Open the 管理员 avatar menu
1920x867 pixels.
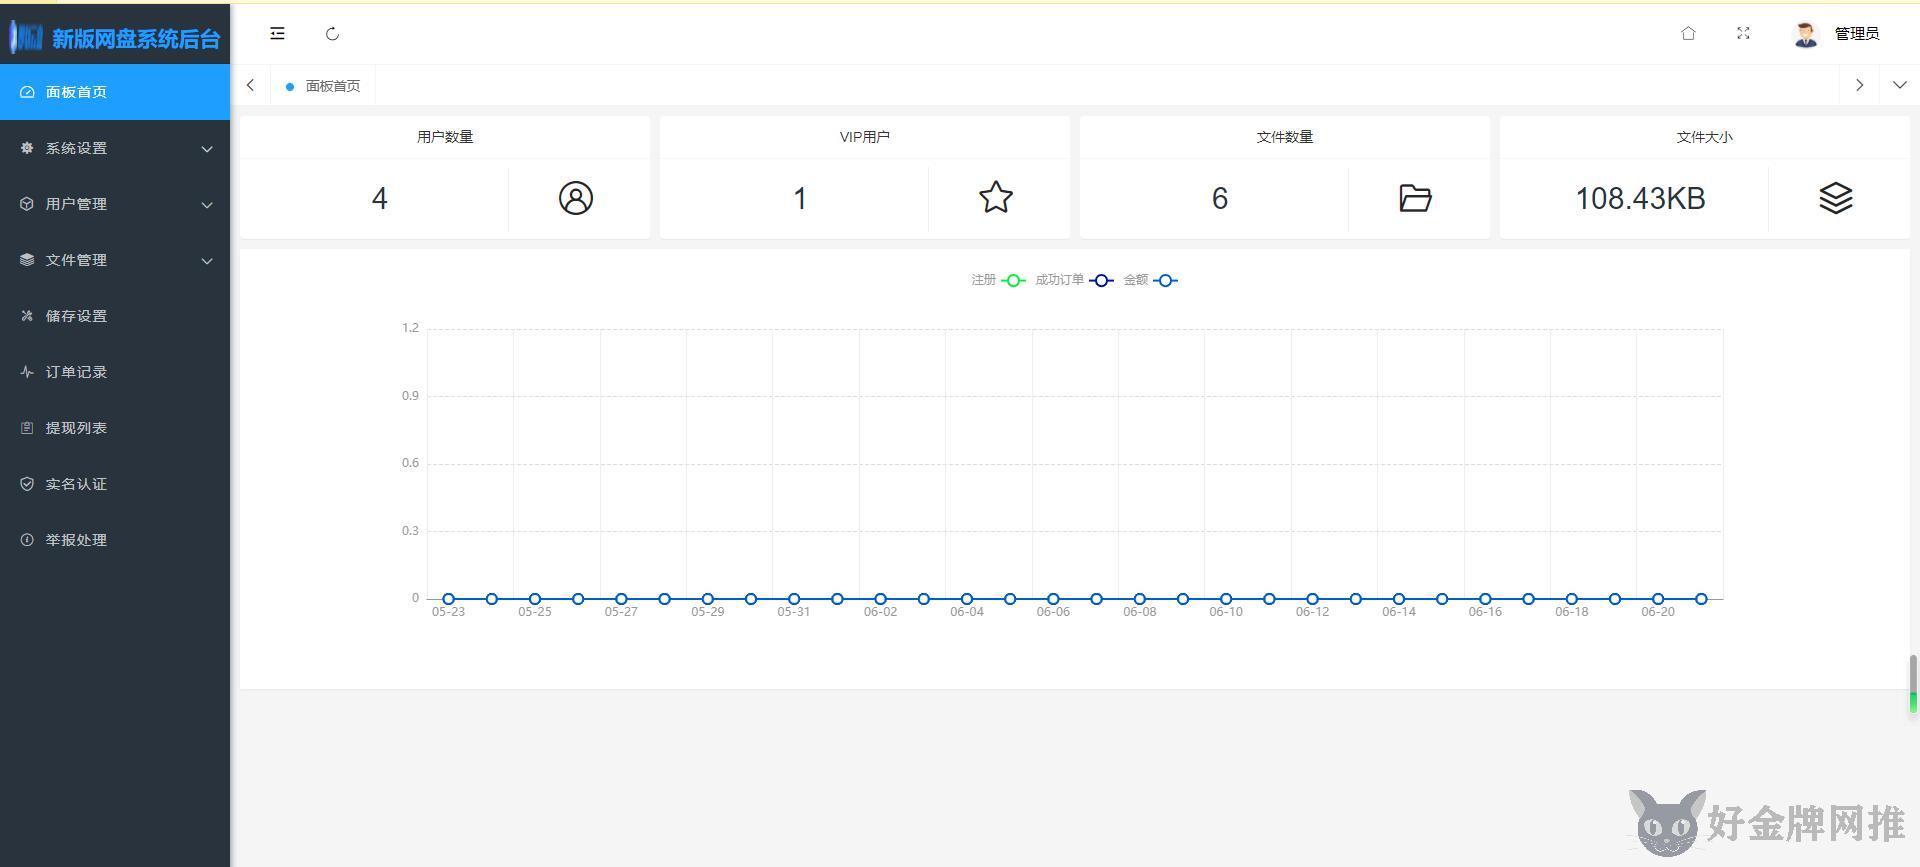point(1805,34)
